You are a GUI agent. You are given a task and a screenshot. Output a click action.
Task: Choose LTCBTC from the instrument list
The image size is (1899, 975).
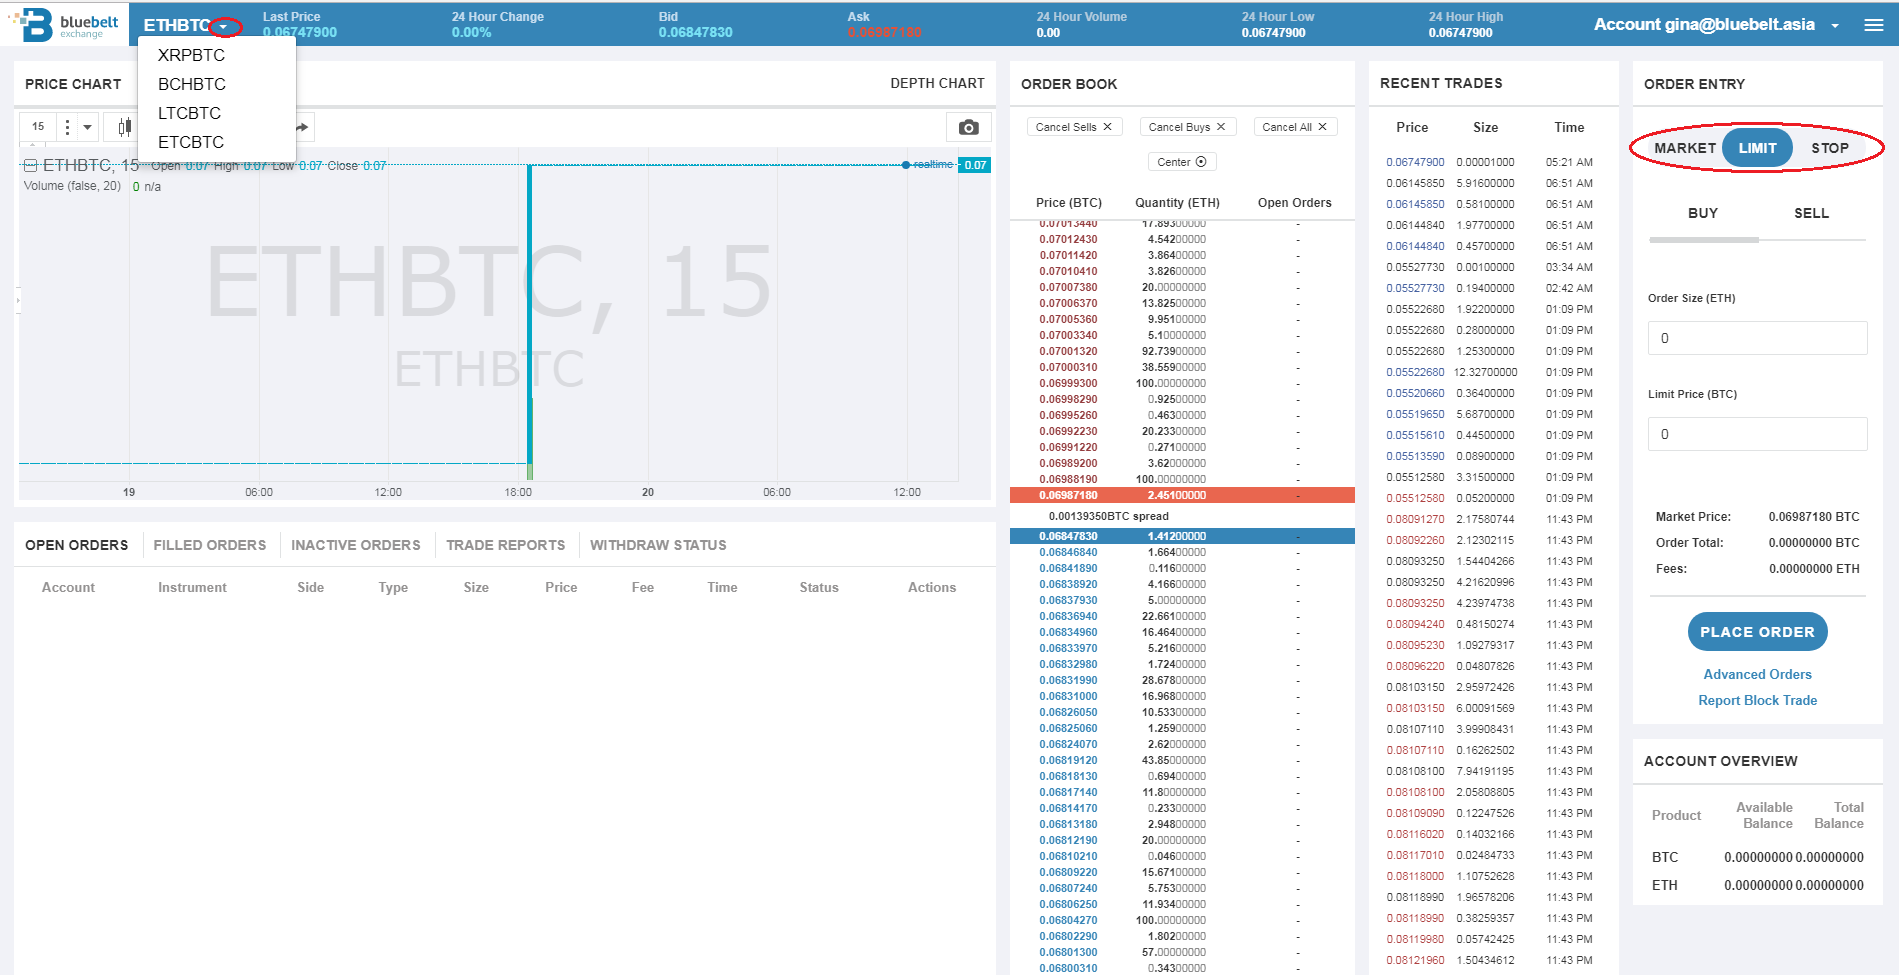189,113
